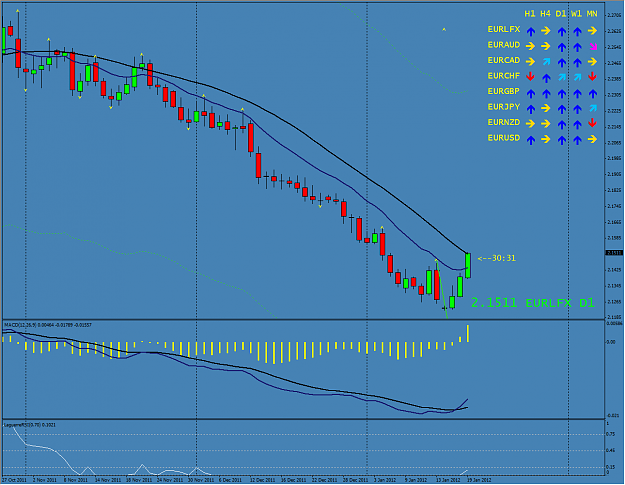The height and width of the screenshot is (485, 625).
Task: Click the EURGBP MN blue up arrow
Action: tap(592, 93)
